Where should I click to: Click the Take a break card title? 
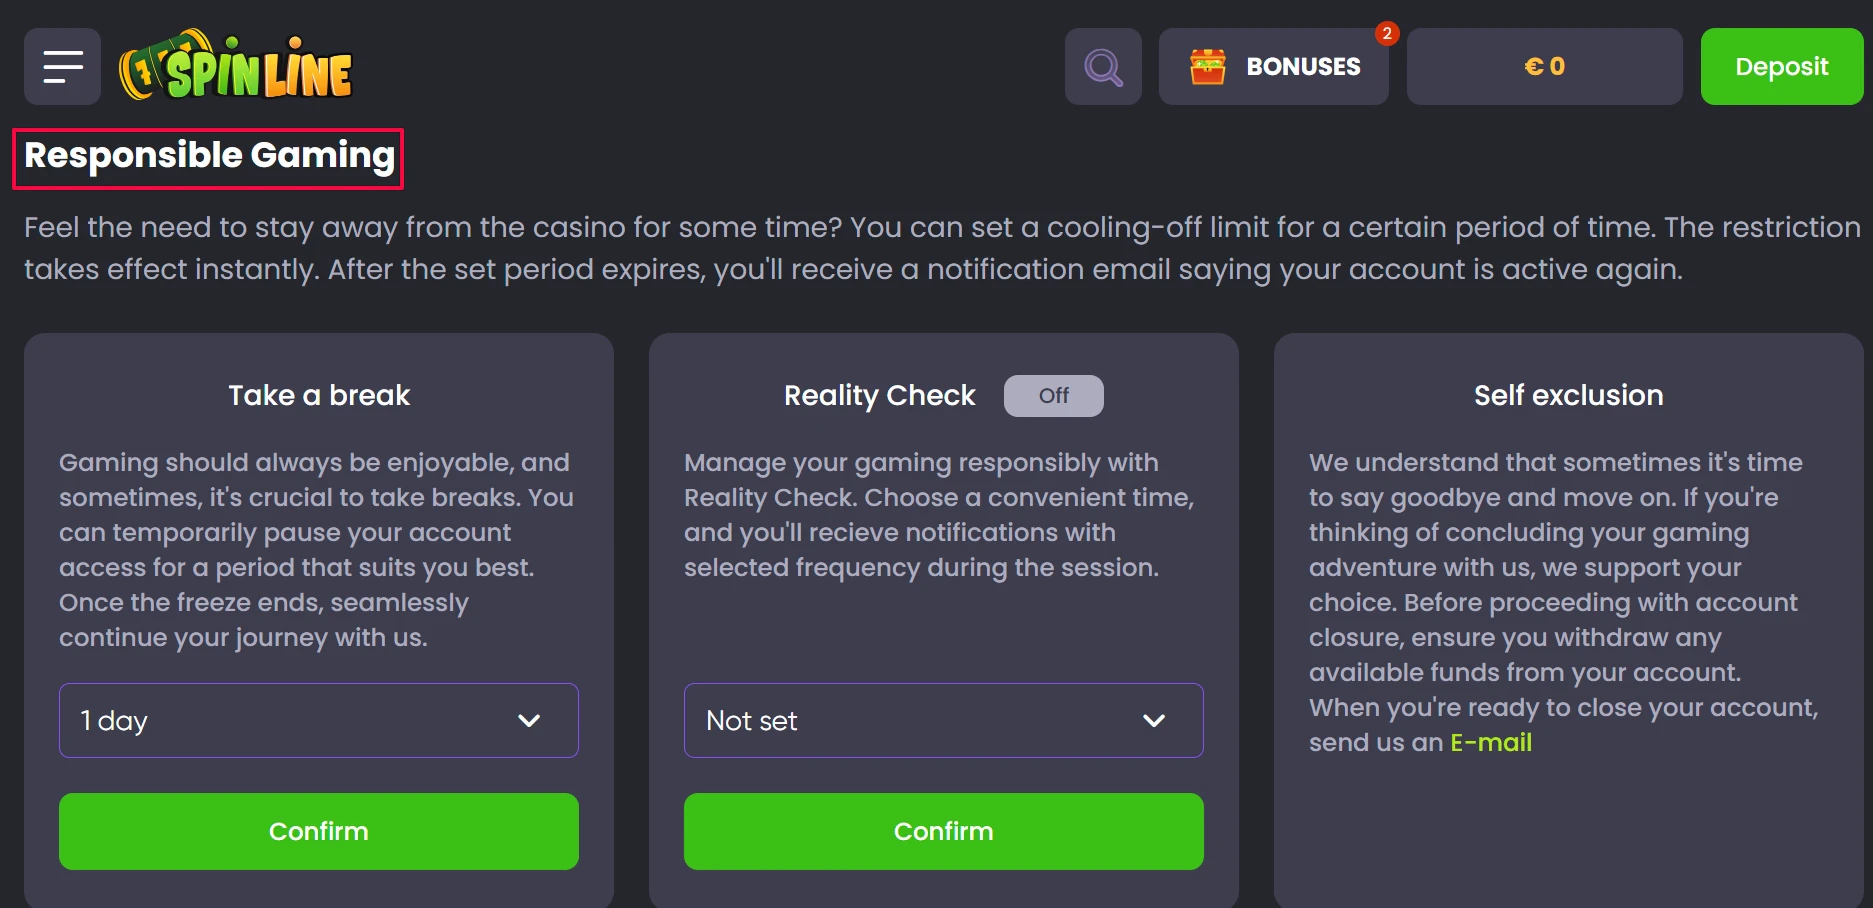(319, 396)
